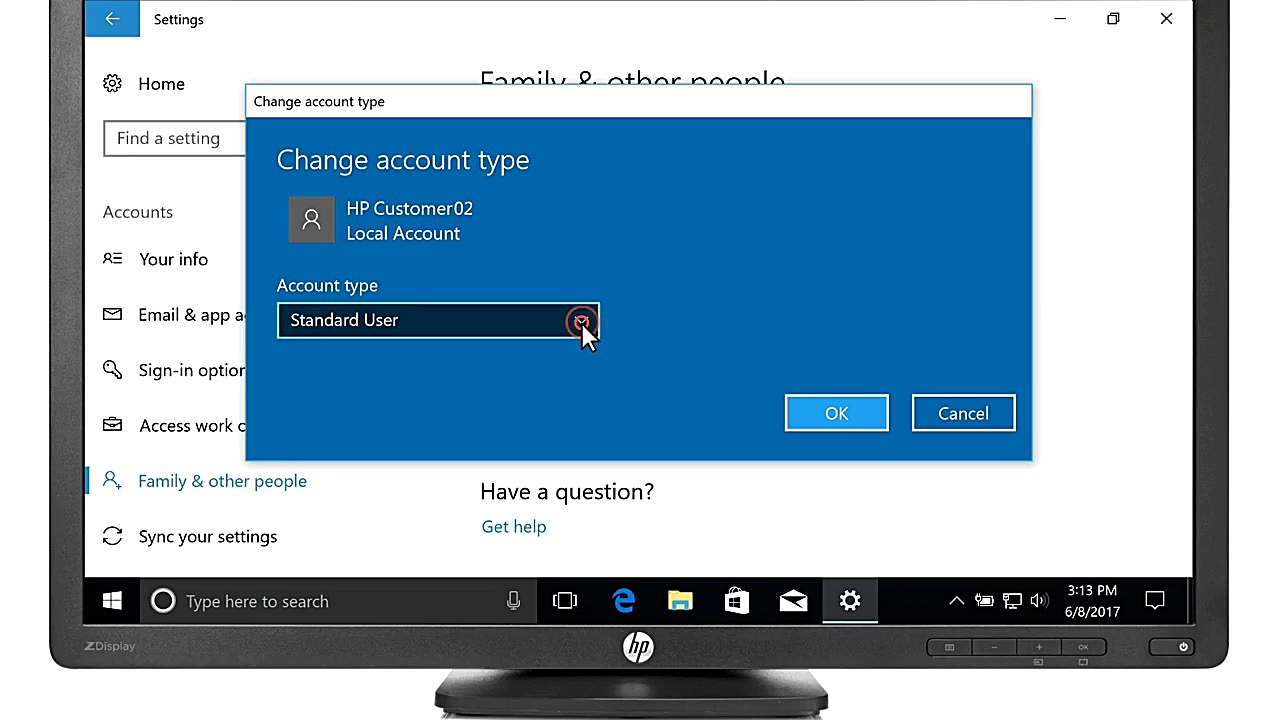Show hidden system tray icons
Image resolution: width=1280 pixels, height=720 pixels.
[x=957, y=601]
